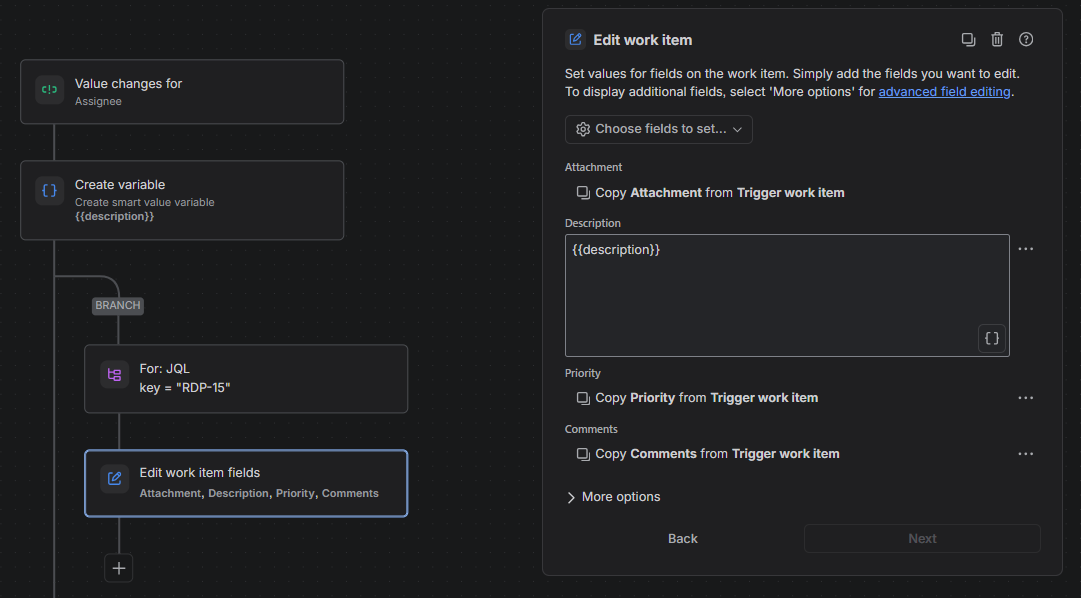Click the purple branch icon on For: JQL card
The width and height of the screenshot is (1081, 598).
coord(114,375)
